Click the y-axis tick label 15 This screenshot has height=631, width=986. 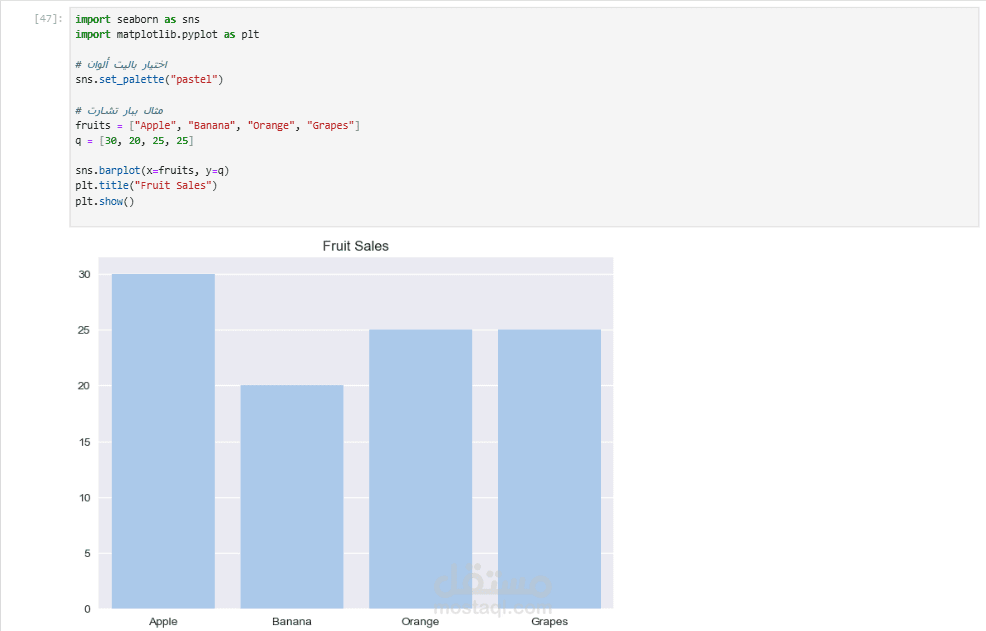[x=84, y=442]
